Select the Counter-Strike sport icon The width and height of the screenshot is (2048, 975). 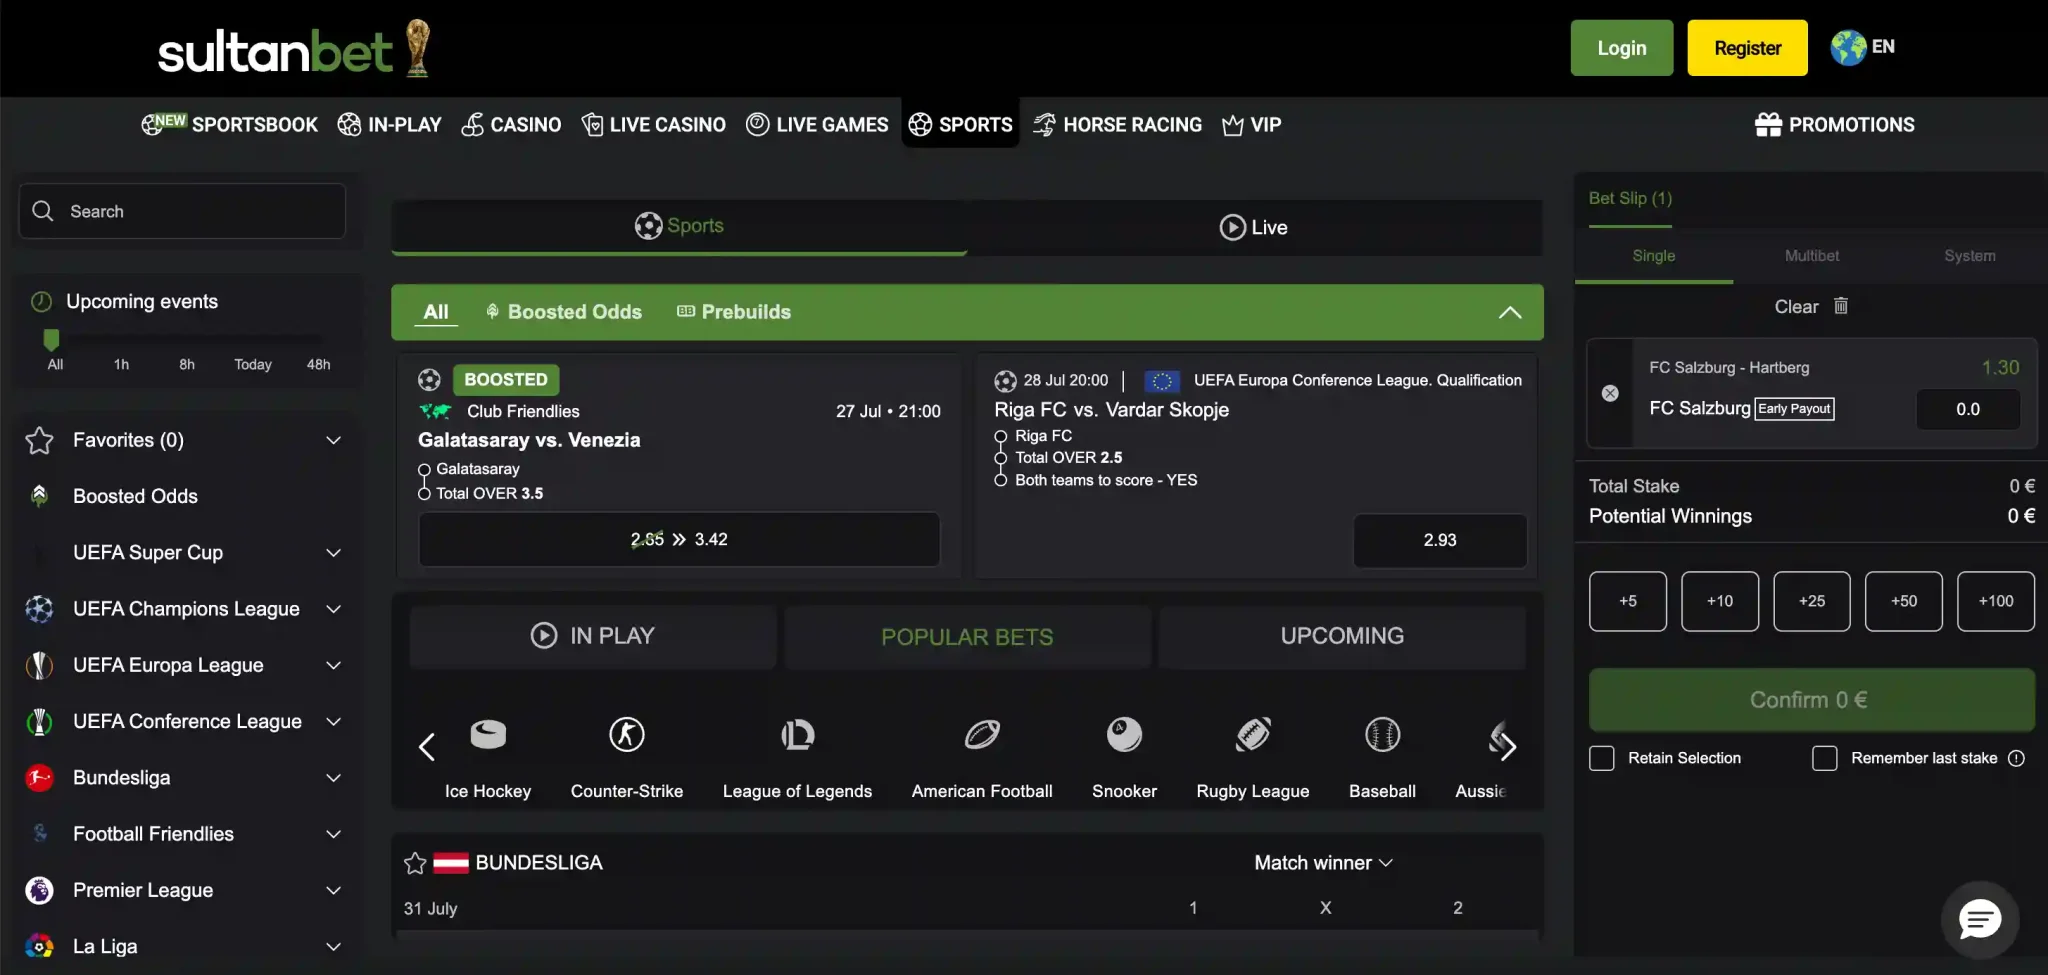click(627, 735)
